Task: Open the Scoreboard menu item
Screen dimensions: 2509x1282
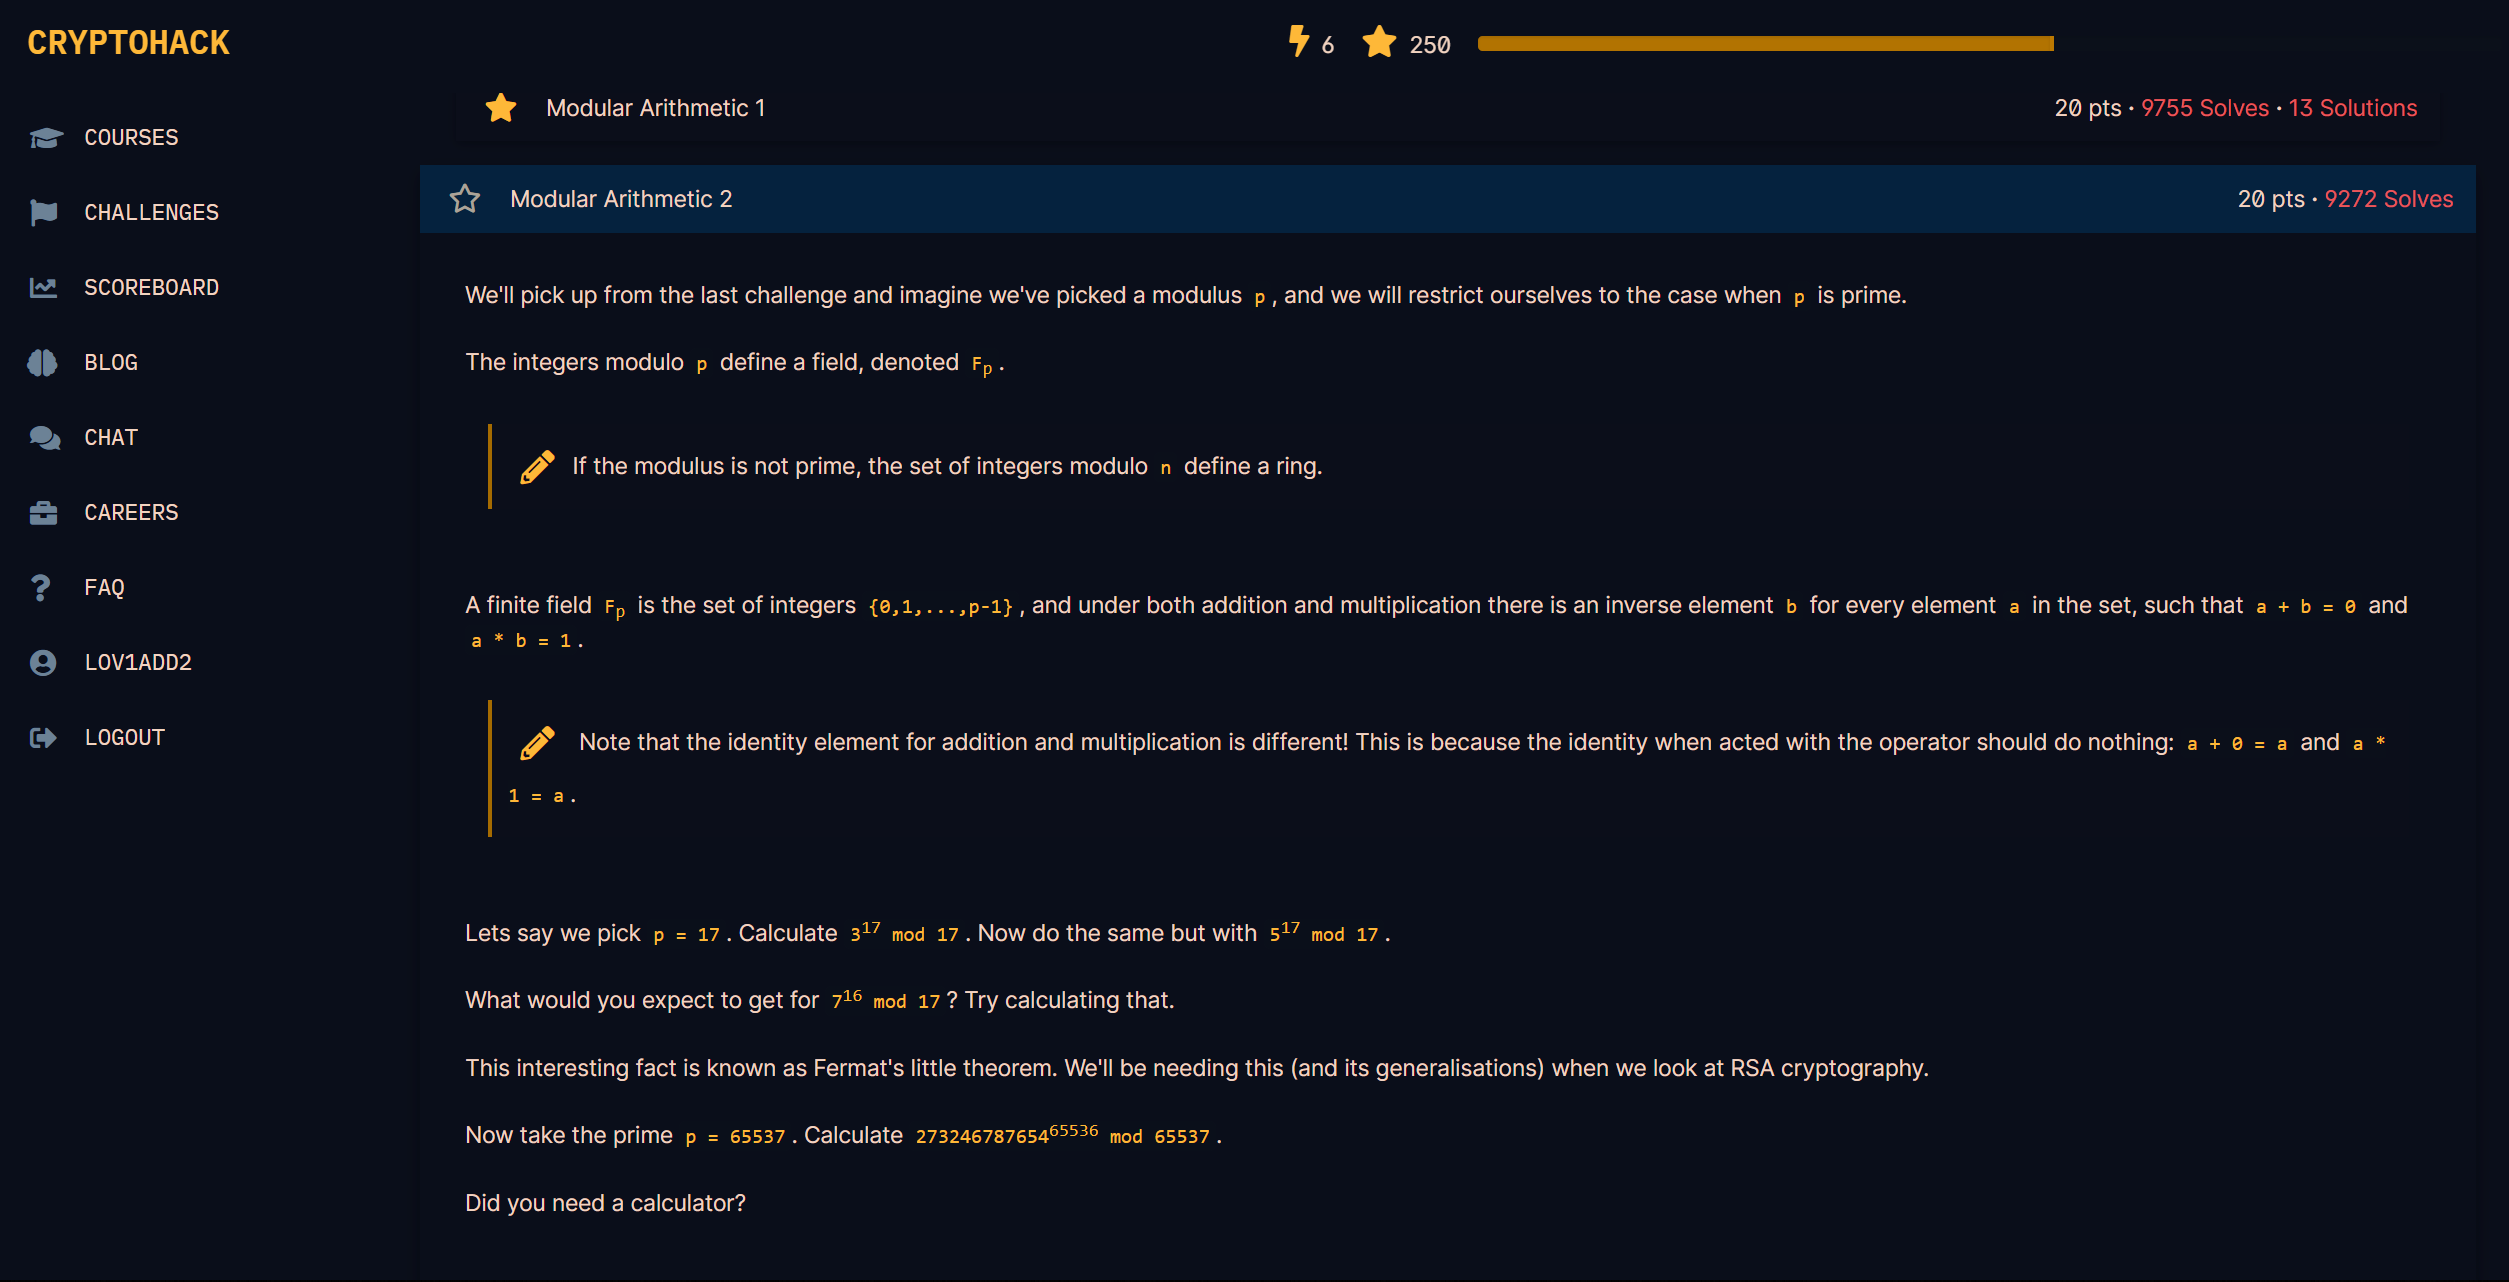Action: (151, 288)
